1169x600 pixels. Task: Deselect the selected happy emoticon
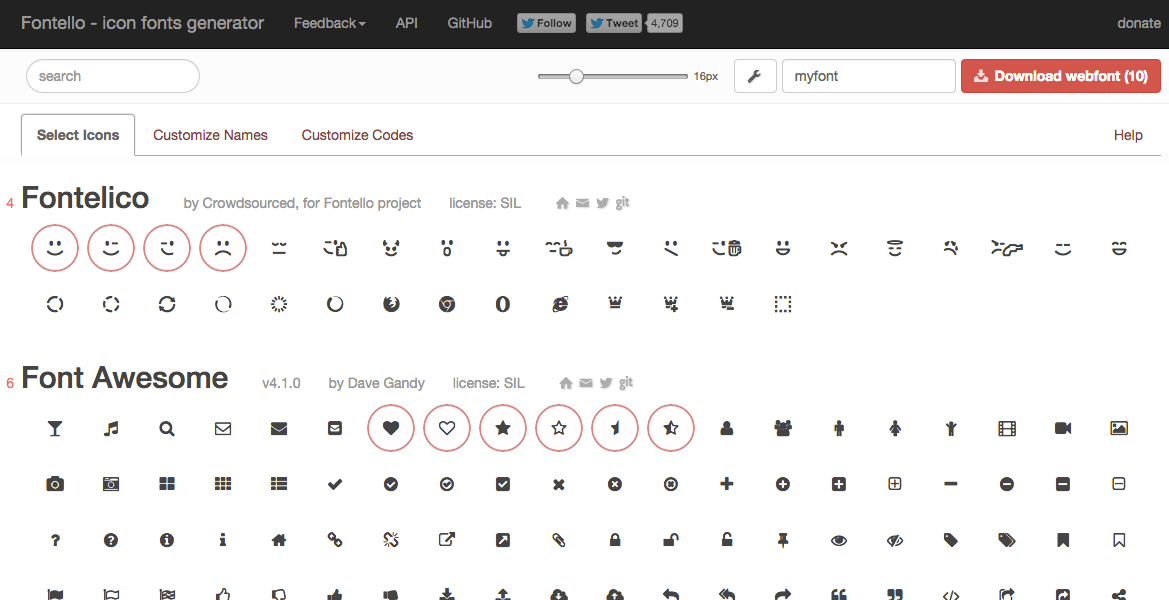click(x=55, y=247)
